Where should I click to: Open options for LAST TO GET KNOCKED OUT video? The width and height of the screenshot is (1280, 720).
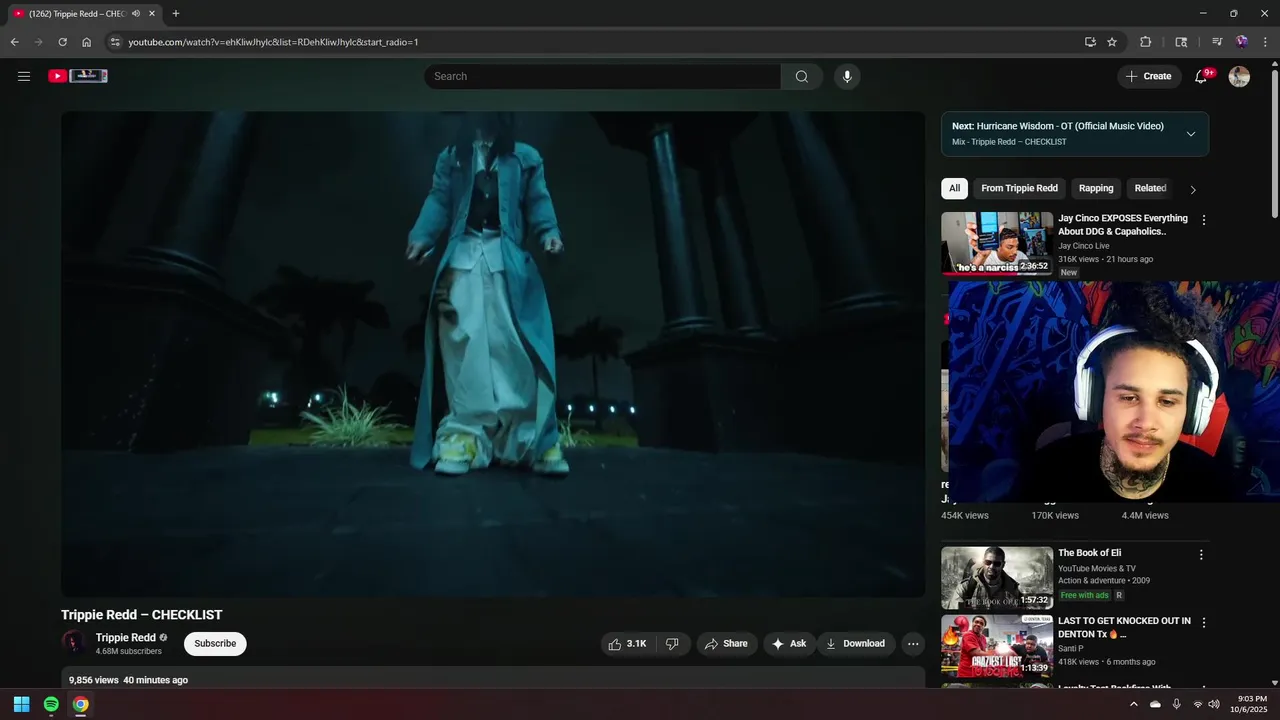1204,622
